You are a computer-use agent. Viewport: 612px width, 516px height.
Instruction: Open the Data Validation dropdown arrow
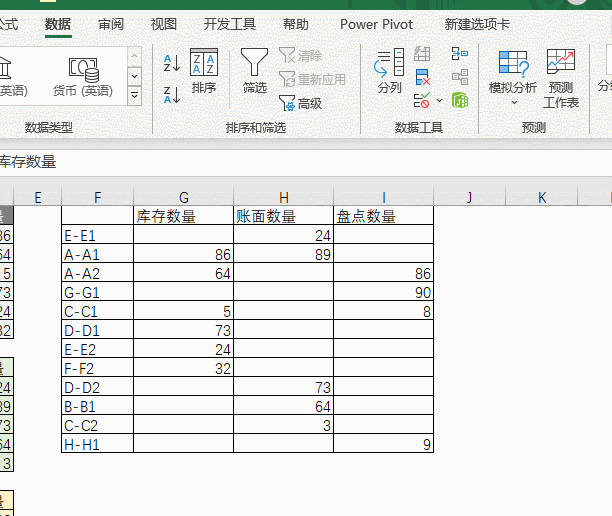pos(439,100)
